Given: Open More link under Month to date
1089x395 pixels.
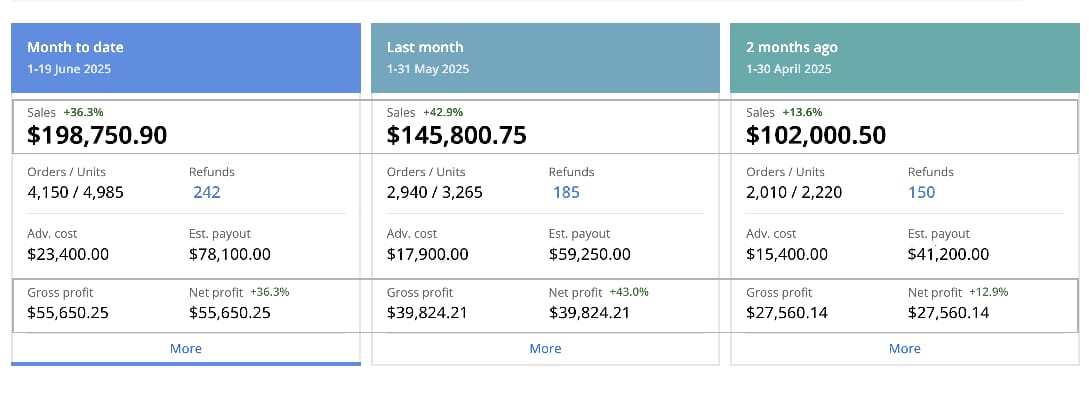Looking at the screenshot, I should [x=185, y=348].
